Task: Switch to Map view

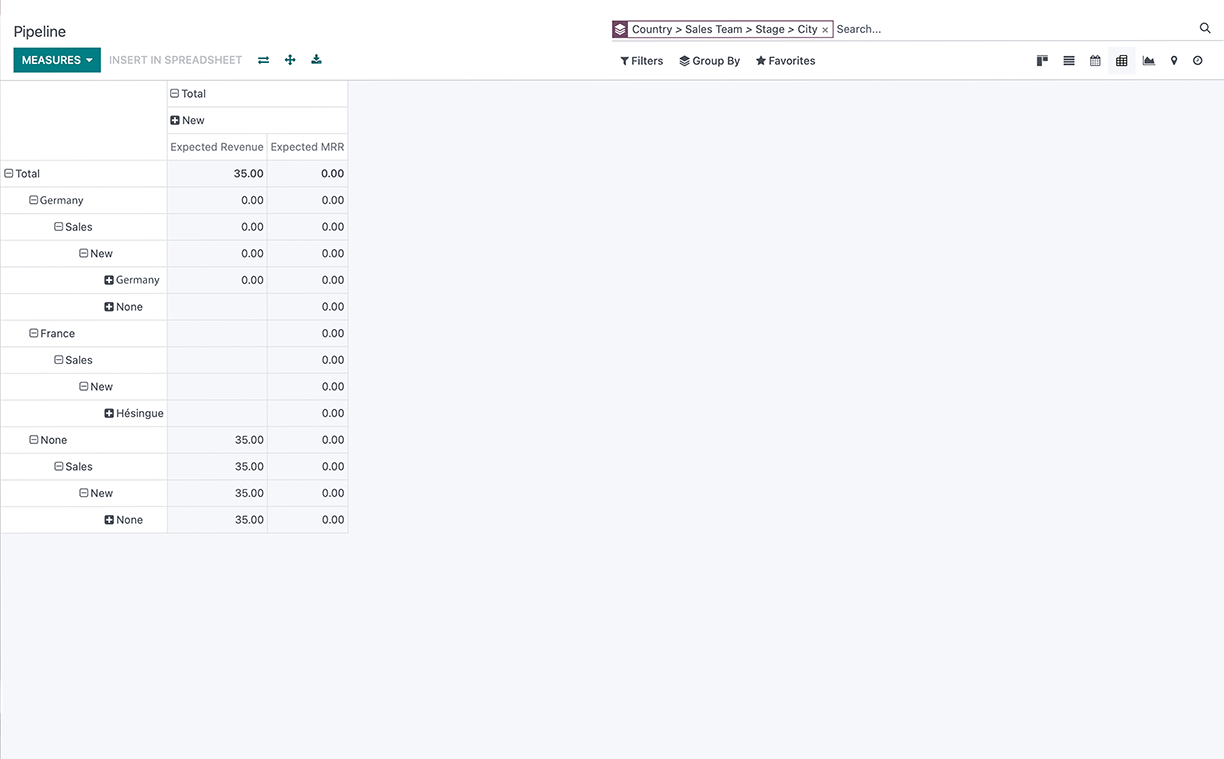Action: pos(1174,61)
